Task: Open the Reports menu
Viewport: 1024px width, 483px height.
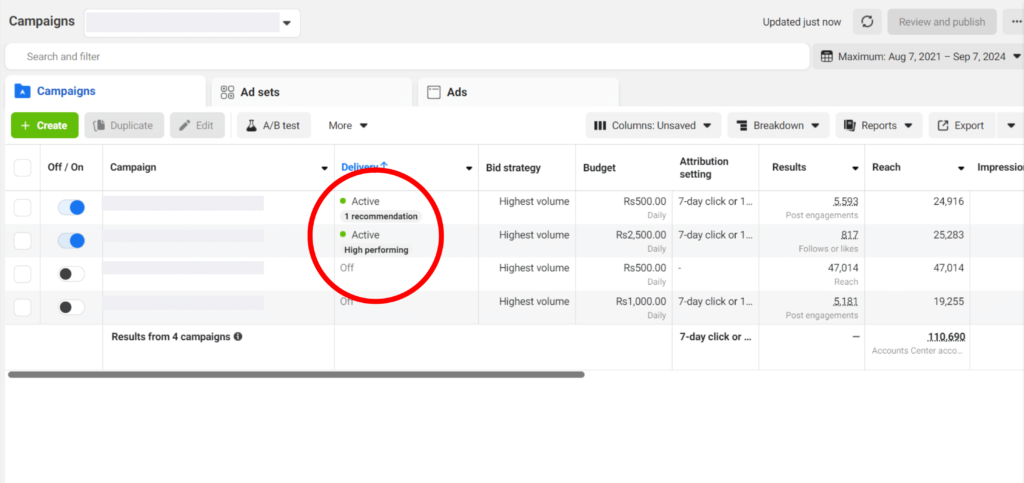Action: [x=879, y=125]
